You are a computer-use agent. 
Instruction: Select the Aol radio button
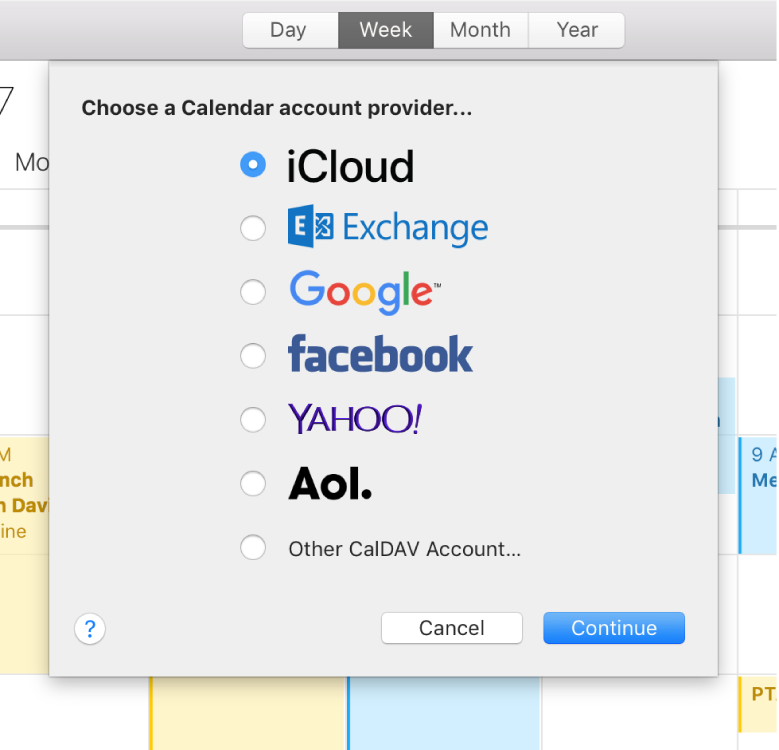(253, 484)
